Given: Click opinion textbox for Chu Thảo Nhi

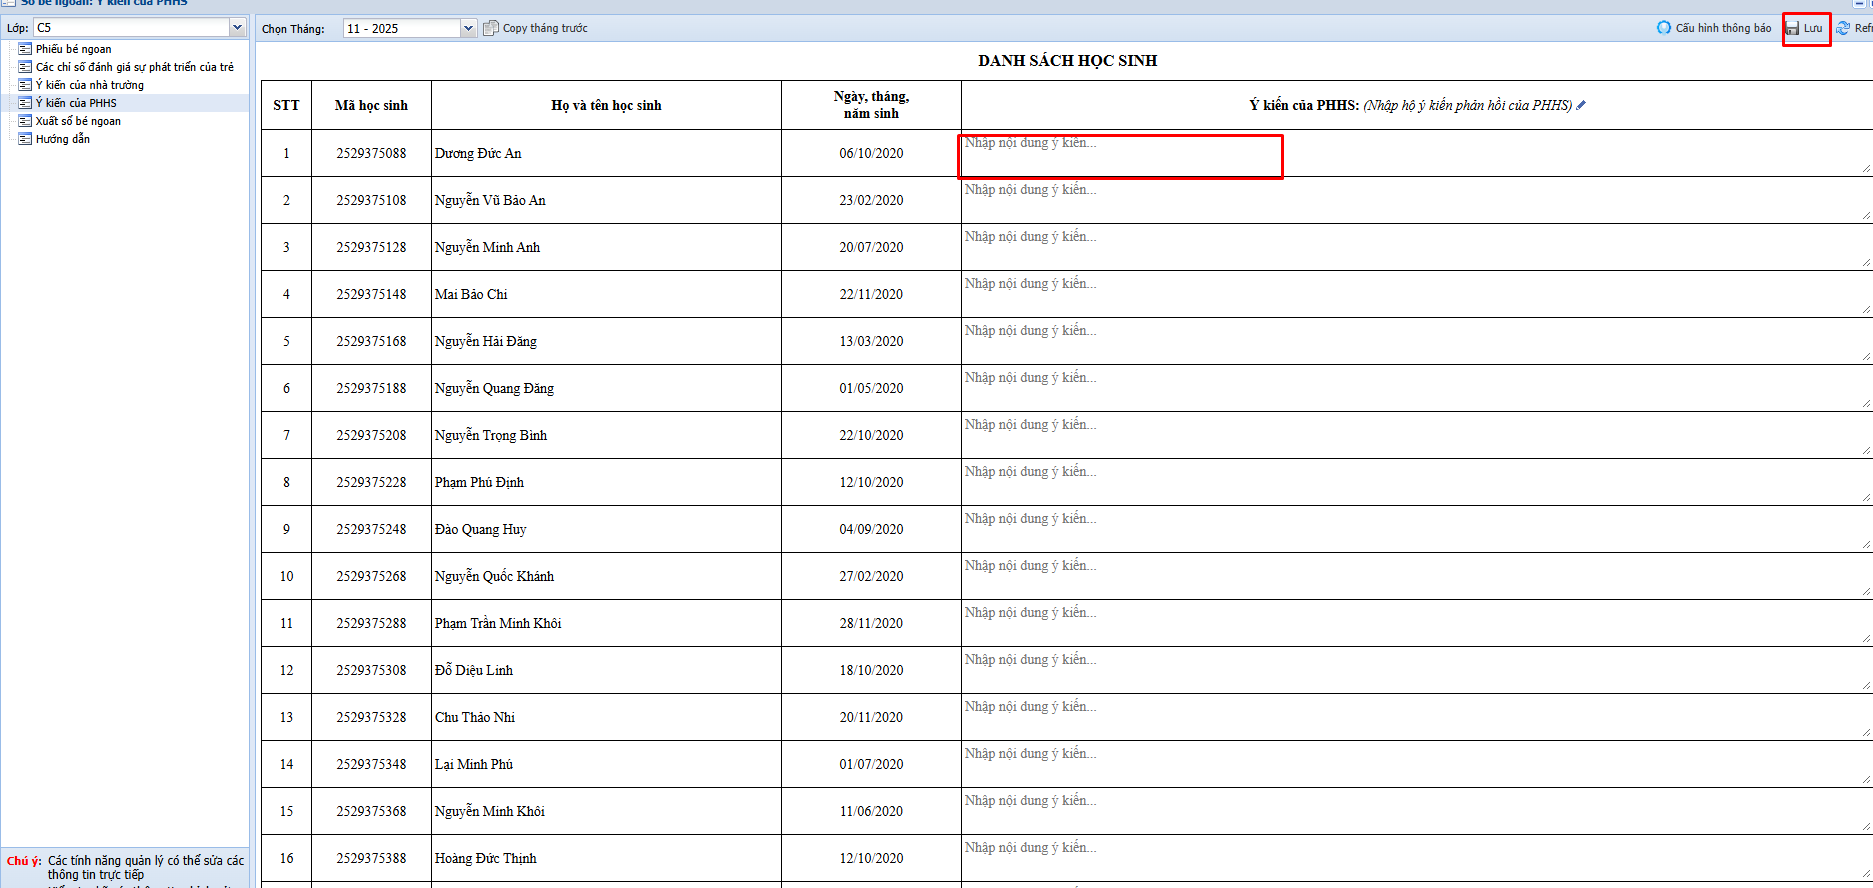Looking at the screenshot, I should point(1417,718).
